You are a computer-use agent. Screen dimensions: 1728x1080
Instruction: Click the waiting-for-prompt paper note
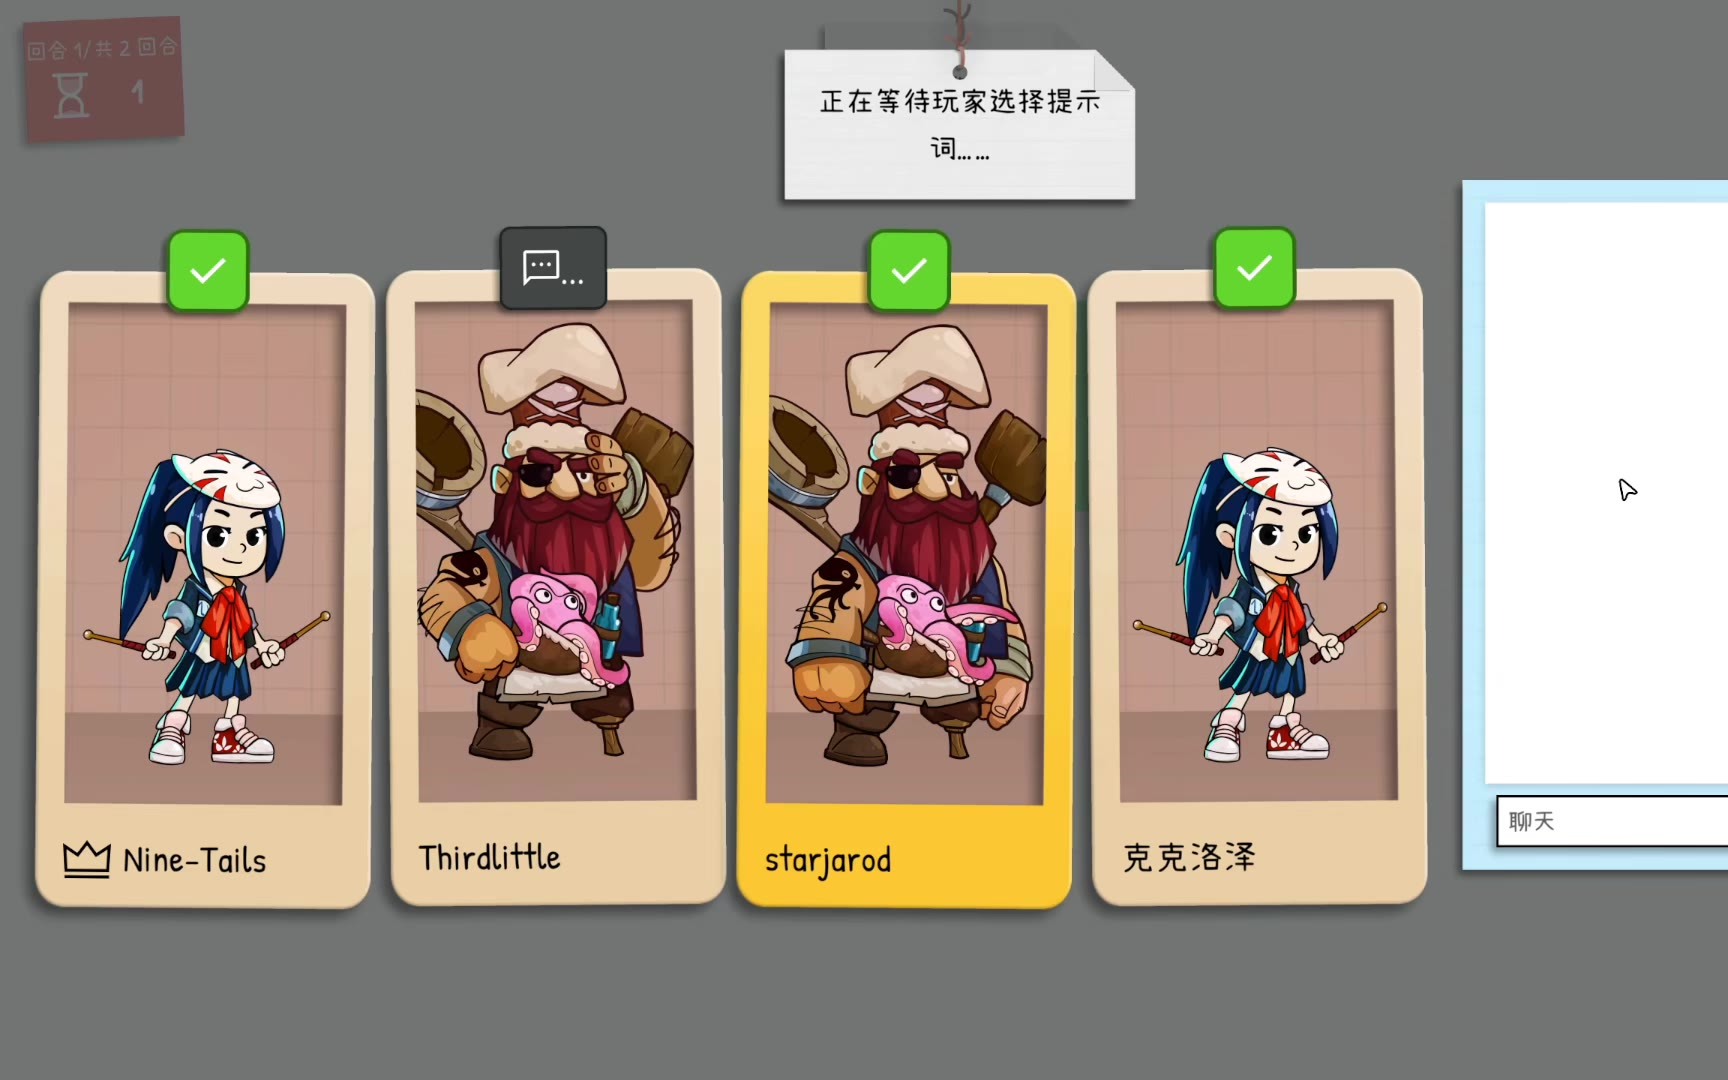[959, 125]
